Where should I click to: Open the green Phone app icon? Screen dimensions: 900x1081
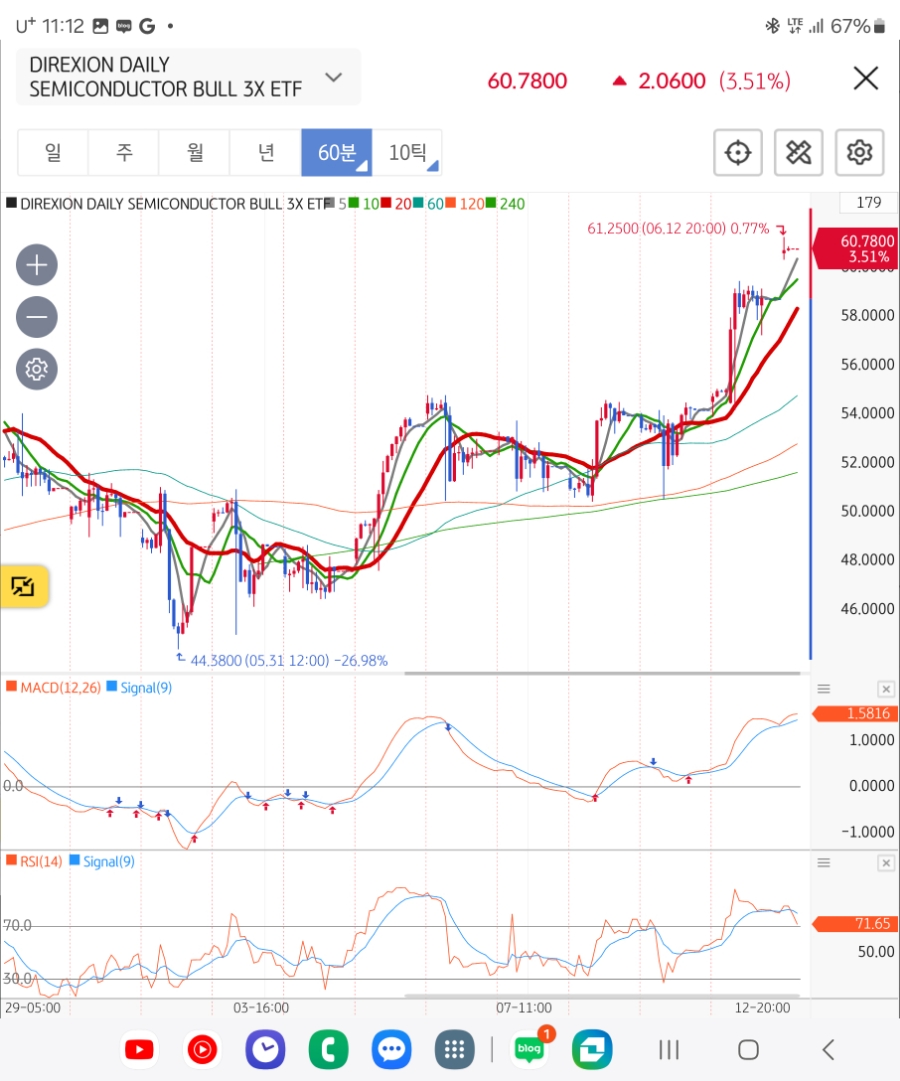(x=328, y=1049)
